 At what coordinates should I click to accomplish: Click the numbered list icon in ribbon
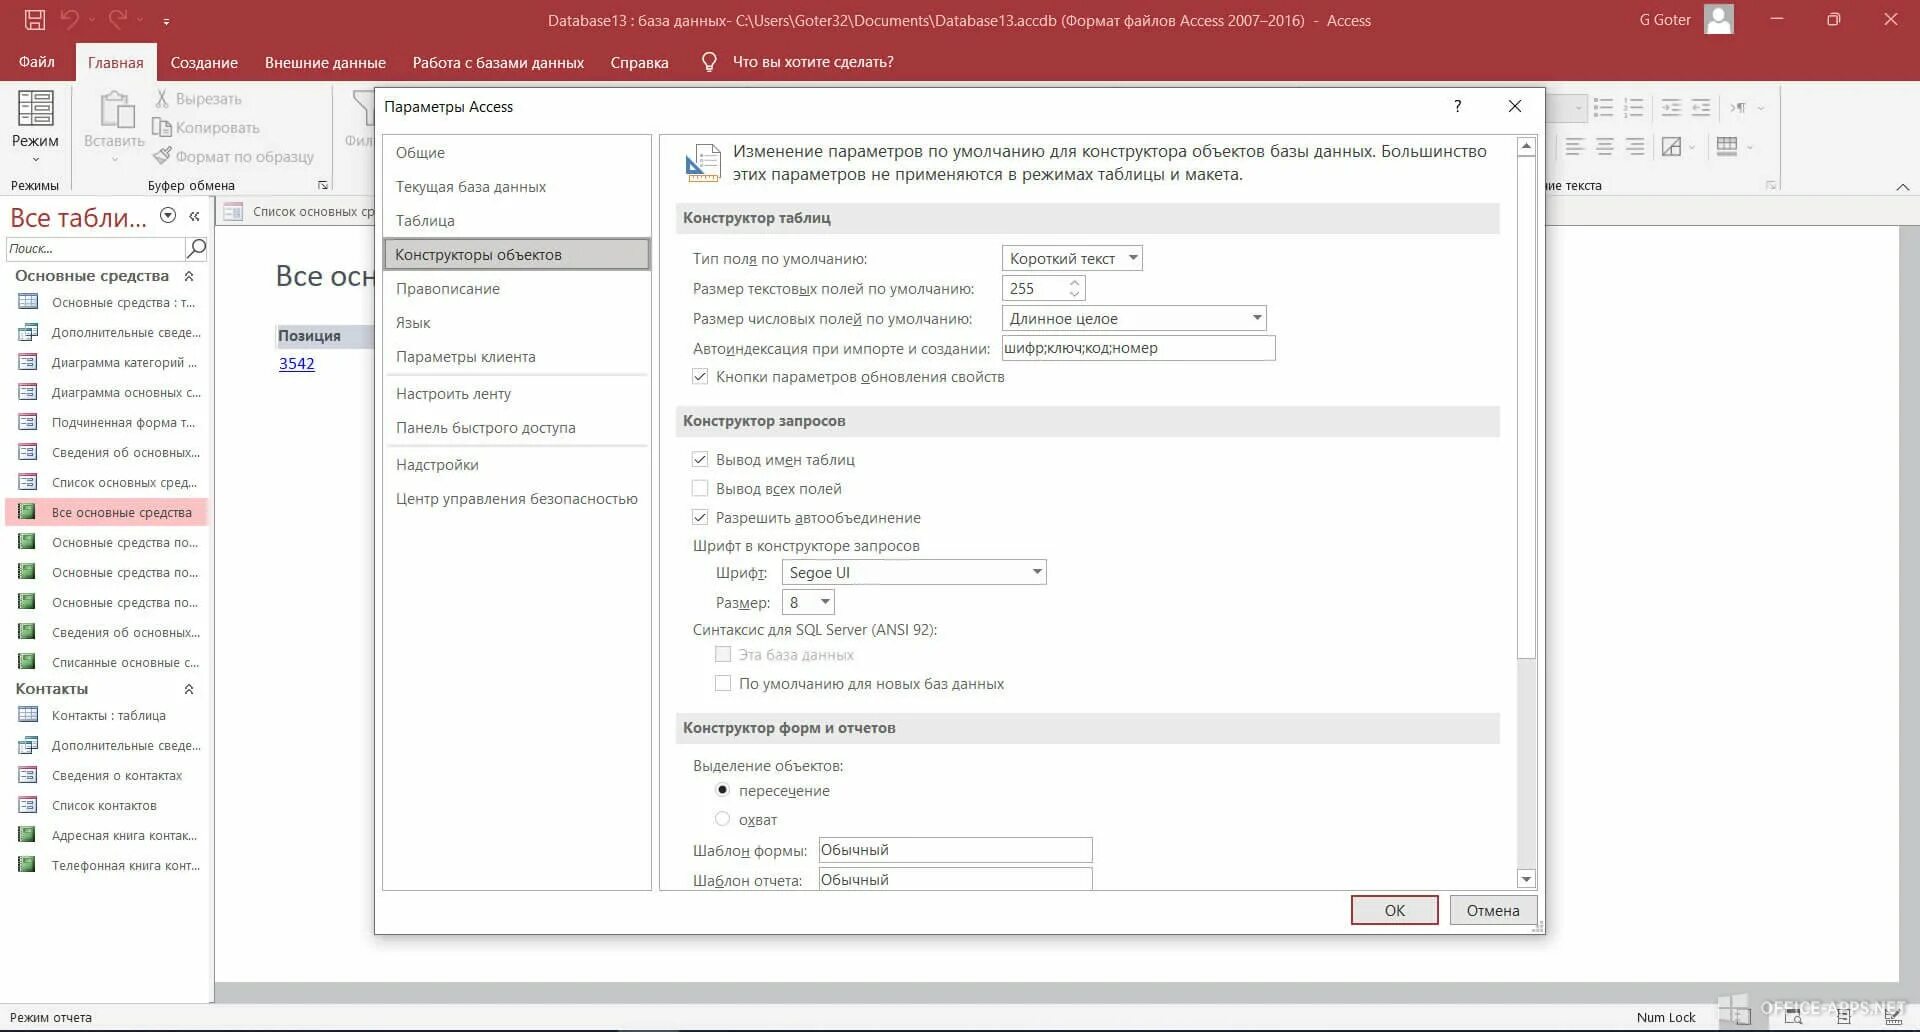point(1634,107)
